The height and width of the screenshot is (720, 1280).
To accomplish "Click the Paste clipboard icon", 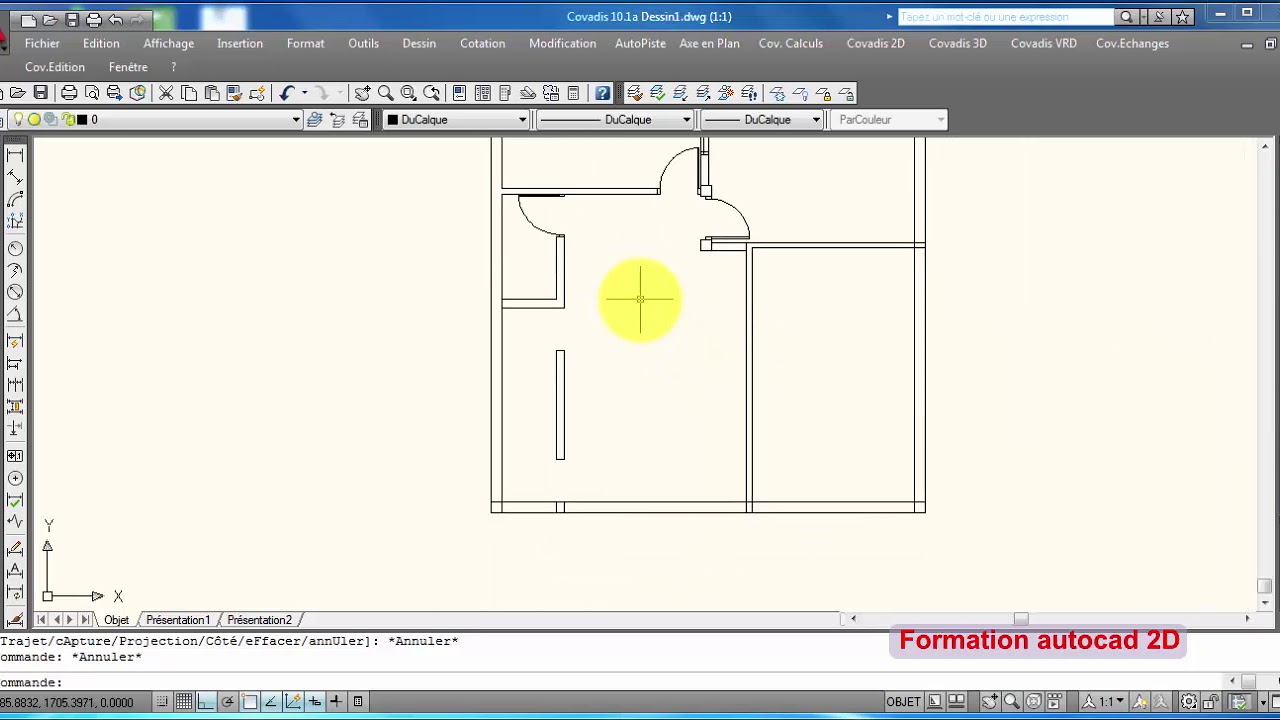I will [212, 93].
